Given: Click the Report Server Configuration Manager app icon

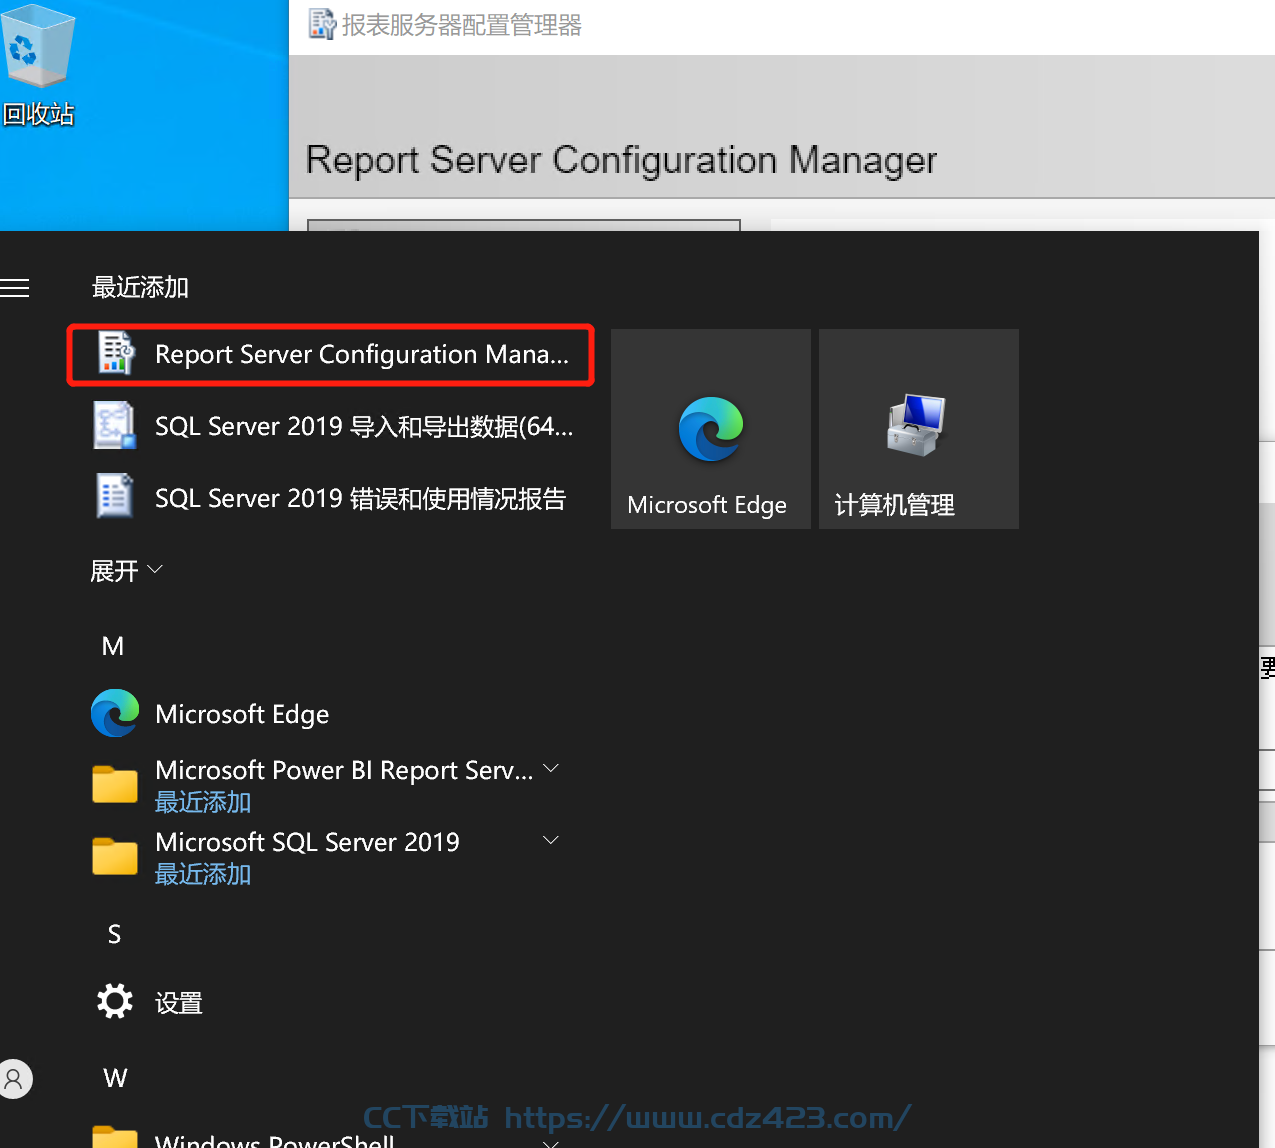Looking at the screenshot, I should coord(116,353).
